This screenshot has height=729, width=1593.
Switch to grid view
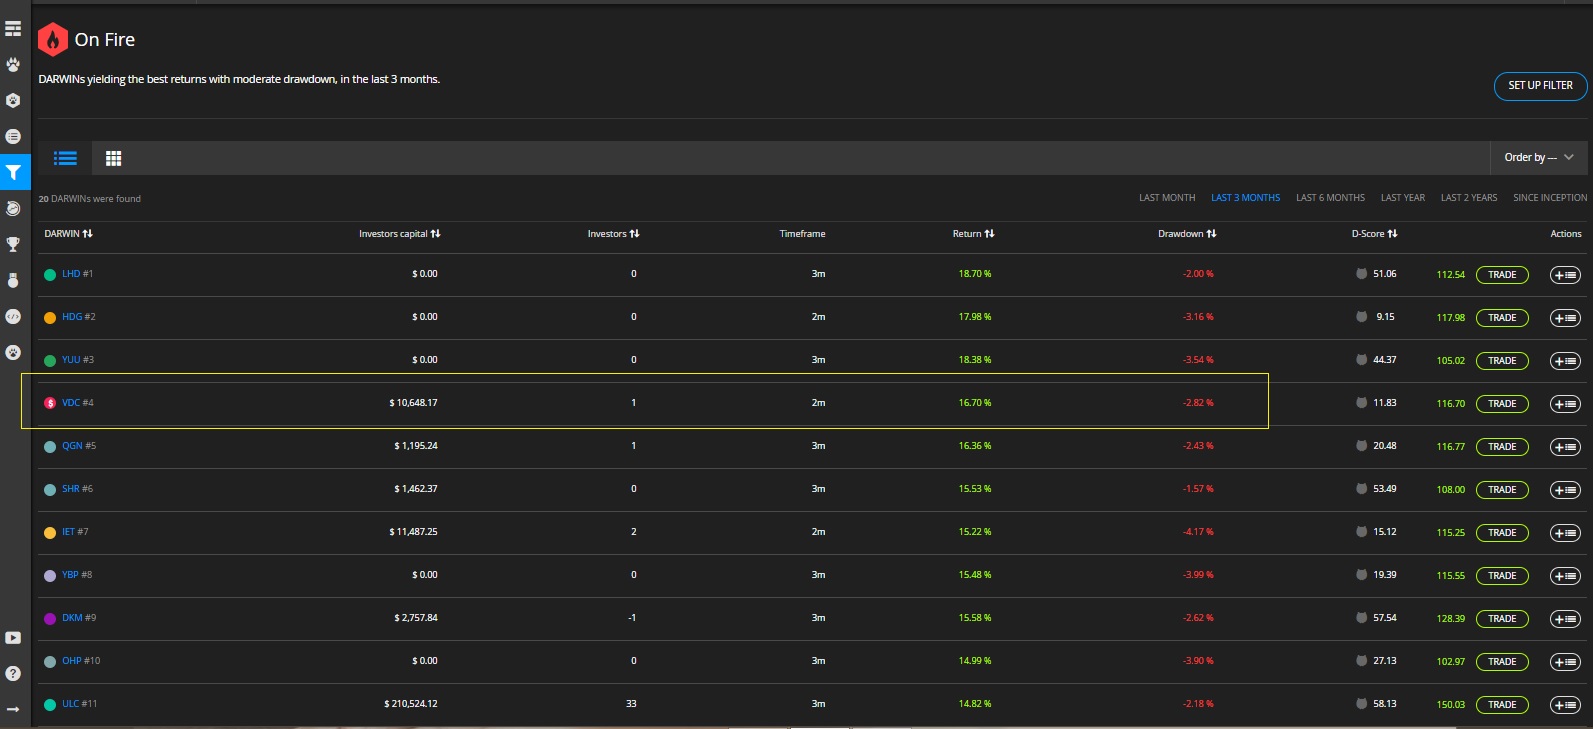[114, 158]
